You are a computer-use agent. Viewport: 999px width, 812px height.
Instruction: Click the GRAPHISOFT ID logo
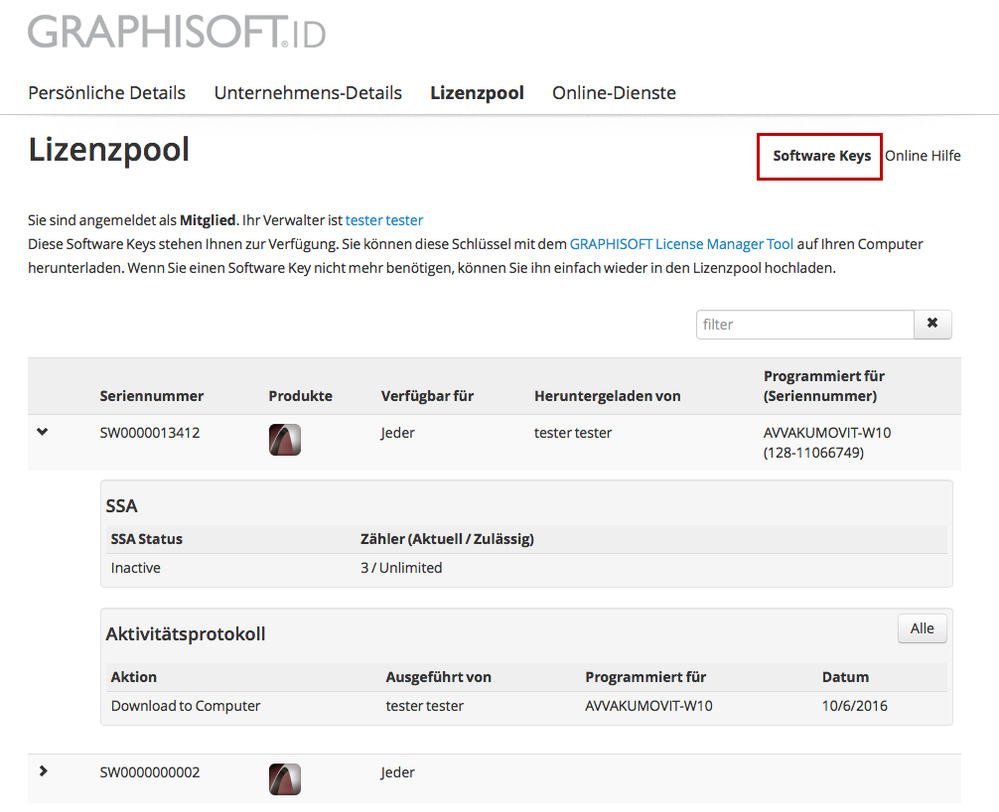click(177, 32)
